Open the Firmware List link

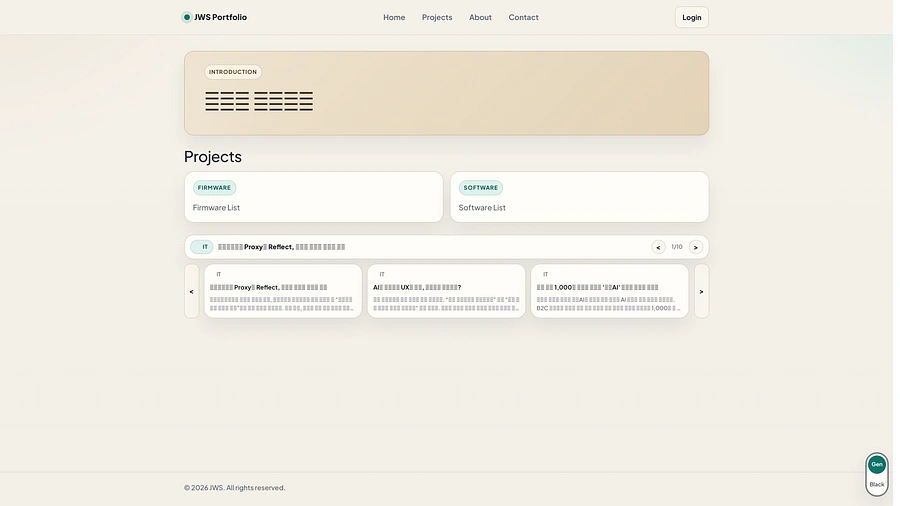pos(217,208)
